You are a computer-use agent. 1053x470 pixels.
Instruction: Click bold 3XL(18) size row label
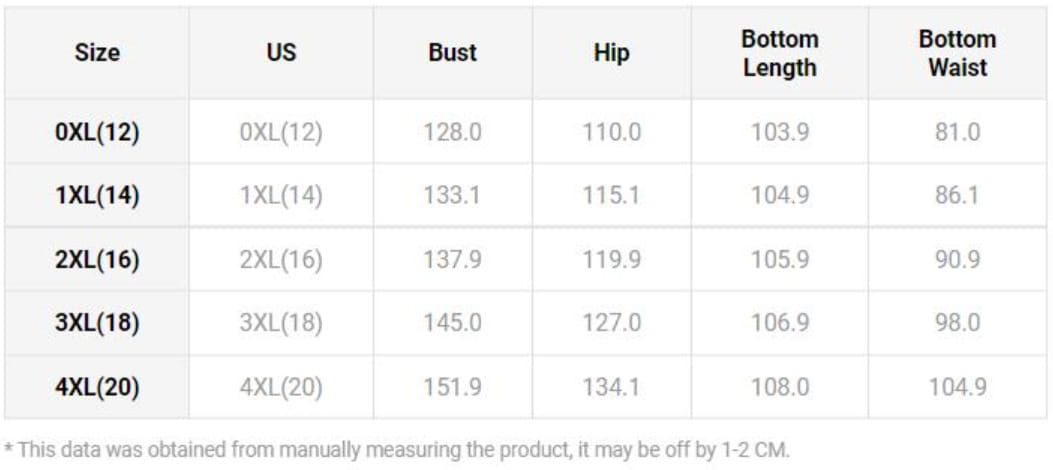click(x=97, y=323)
